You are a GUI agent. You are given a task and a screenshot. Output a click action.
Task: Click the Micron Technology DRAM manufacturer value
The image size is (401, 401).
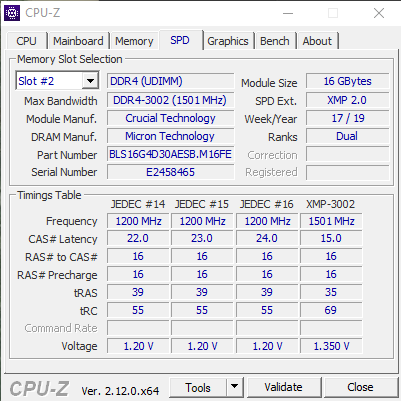(170, 136)
